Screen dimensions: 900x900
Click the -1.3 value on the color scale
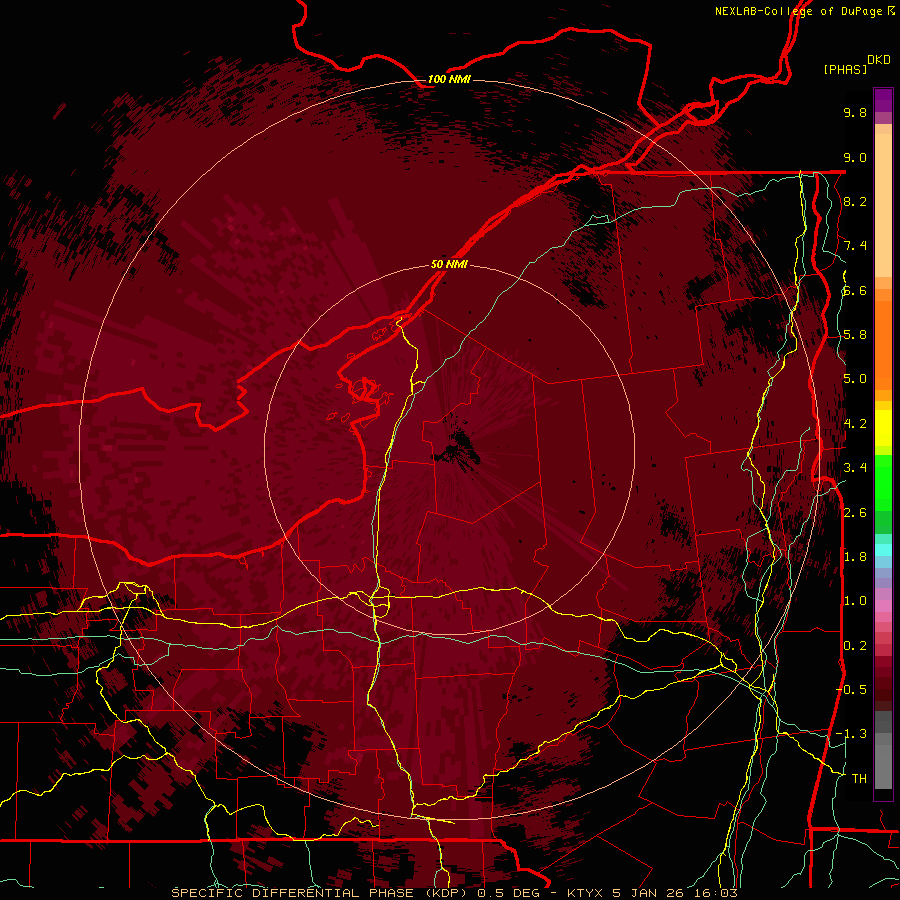coord(851,734)
